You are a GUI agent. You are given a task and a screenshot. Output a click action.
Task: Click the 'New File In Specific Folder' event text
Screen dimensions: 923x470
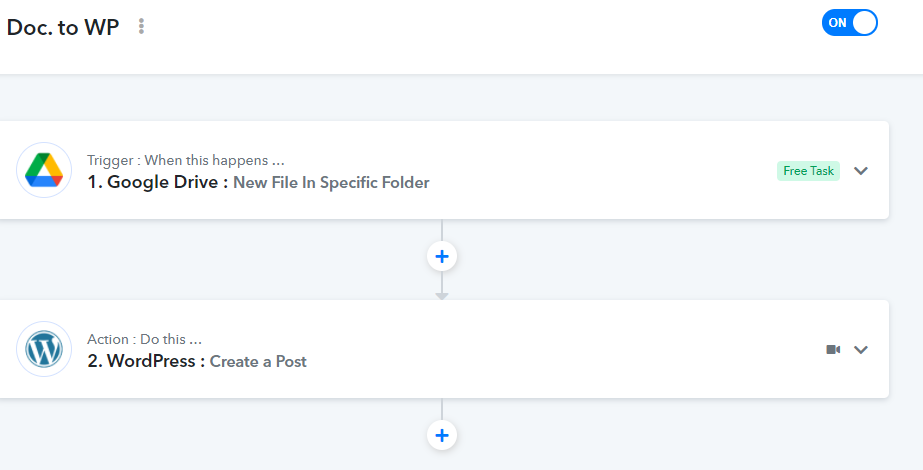coord(331,183)
